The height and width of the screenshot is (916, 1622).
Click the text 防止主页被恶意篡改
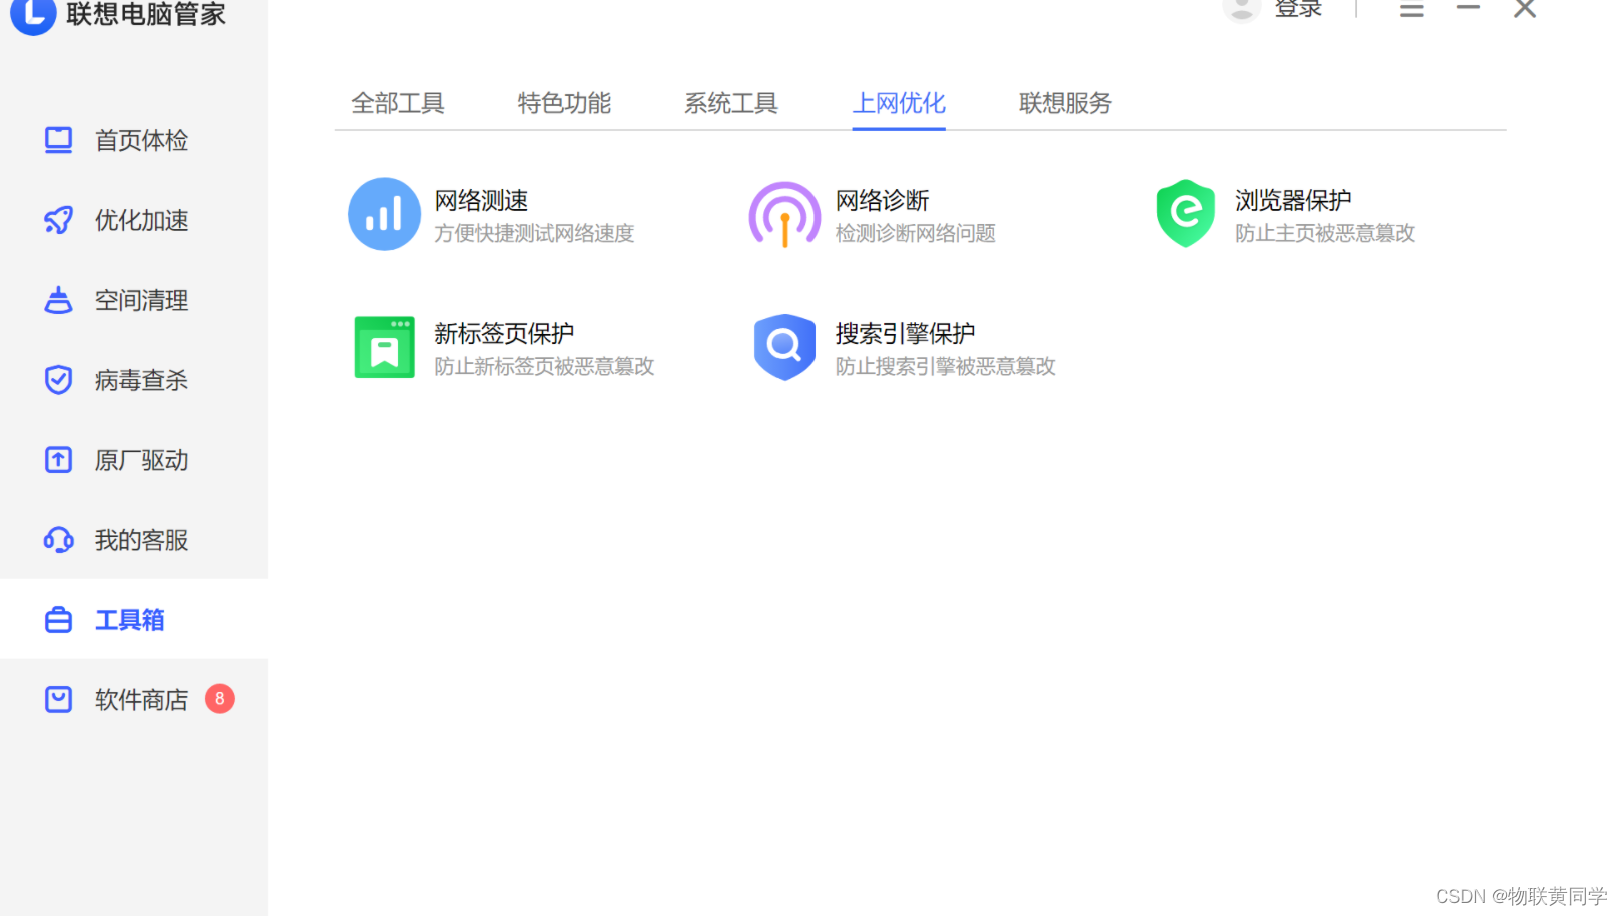(x=1325, y=233)
